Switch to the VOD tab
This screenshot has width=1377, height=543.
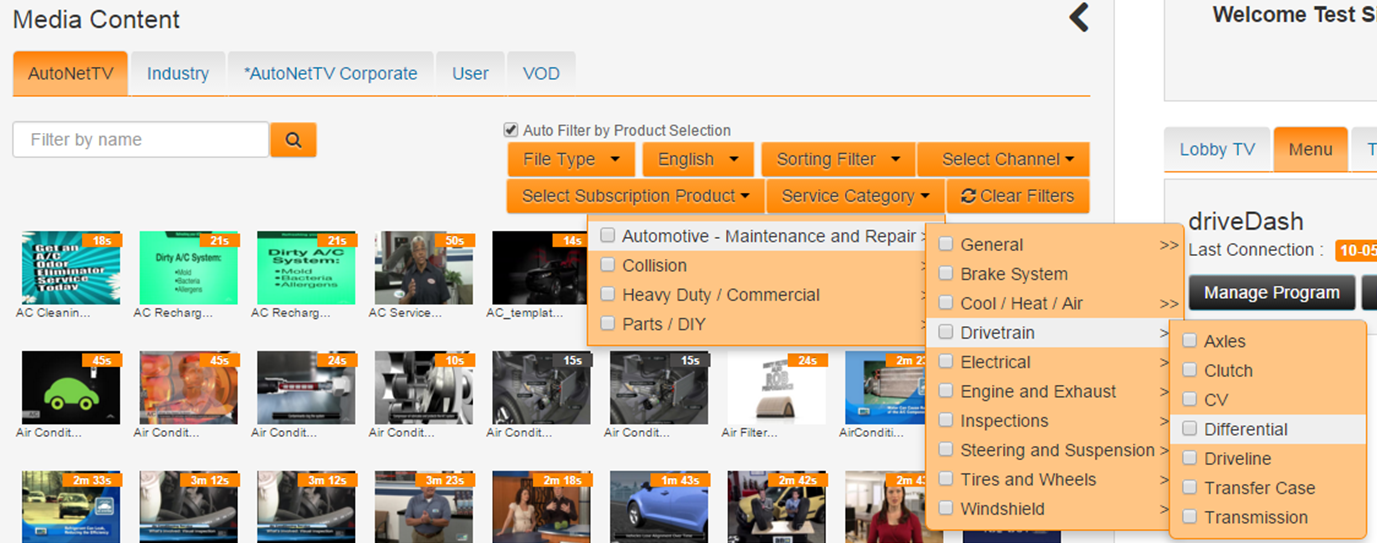click(541, 74)
